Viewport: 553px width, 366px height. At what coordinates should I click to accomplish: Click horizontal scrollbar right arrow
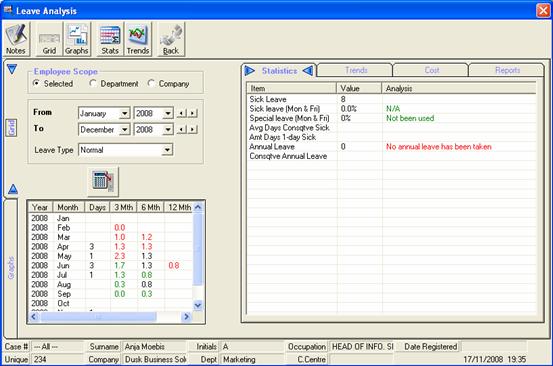(187, 317)
